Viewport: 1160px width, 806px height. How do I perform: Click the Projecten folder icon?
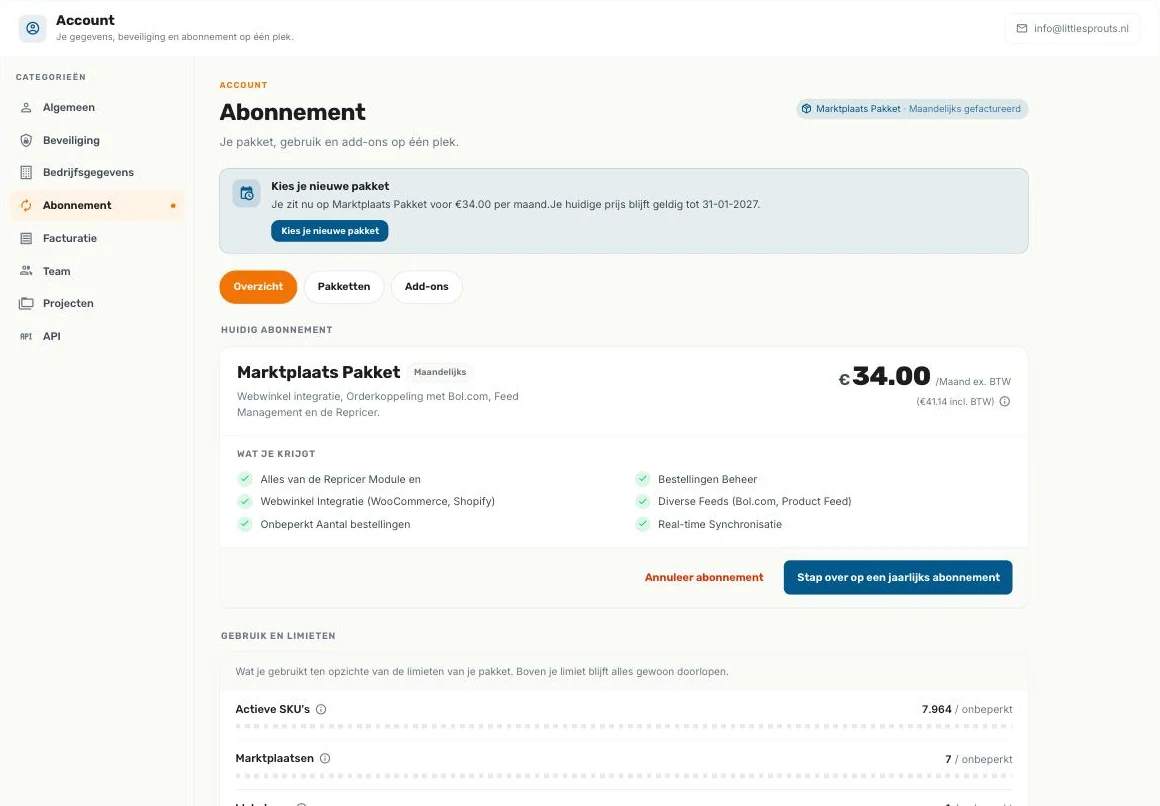coord(26,303)
